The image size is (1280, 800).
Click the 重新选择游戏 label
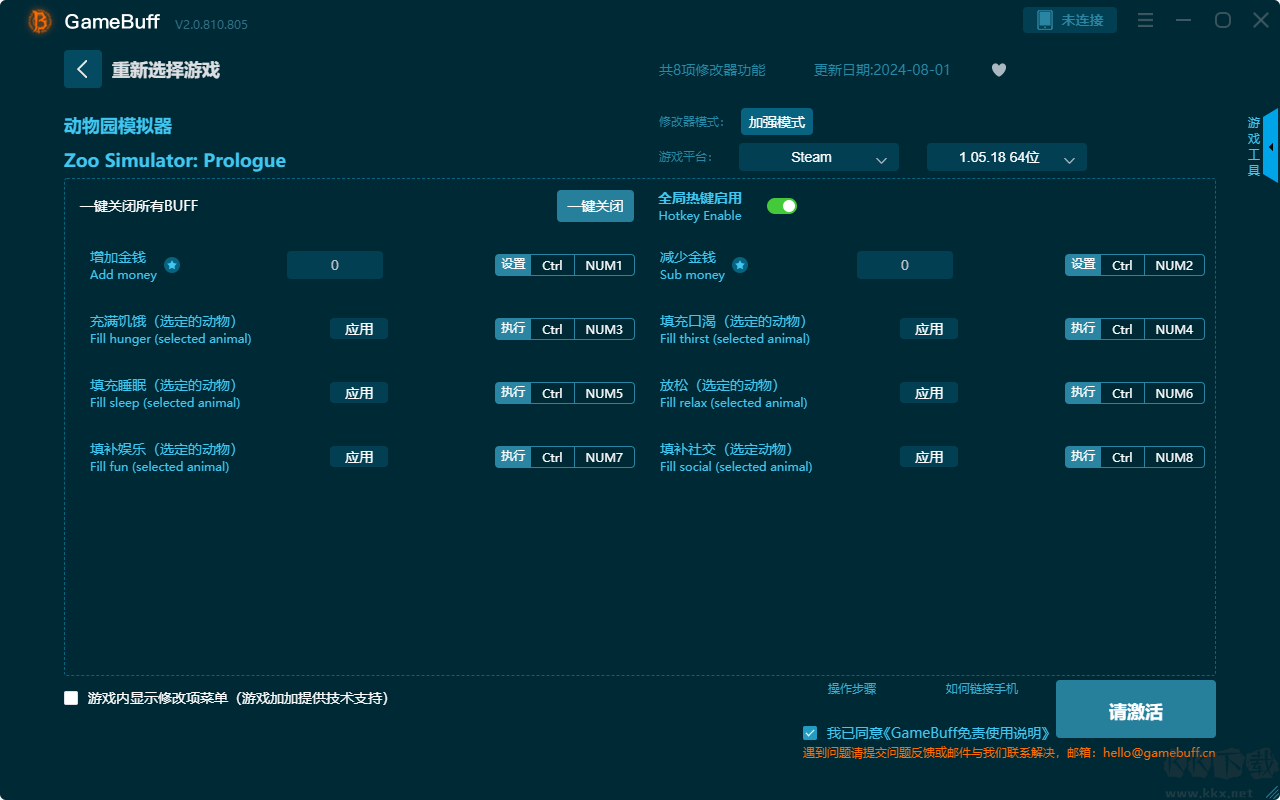(166, 70)
